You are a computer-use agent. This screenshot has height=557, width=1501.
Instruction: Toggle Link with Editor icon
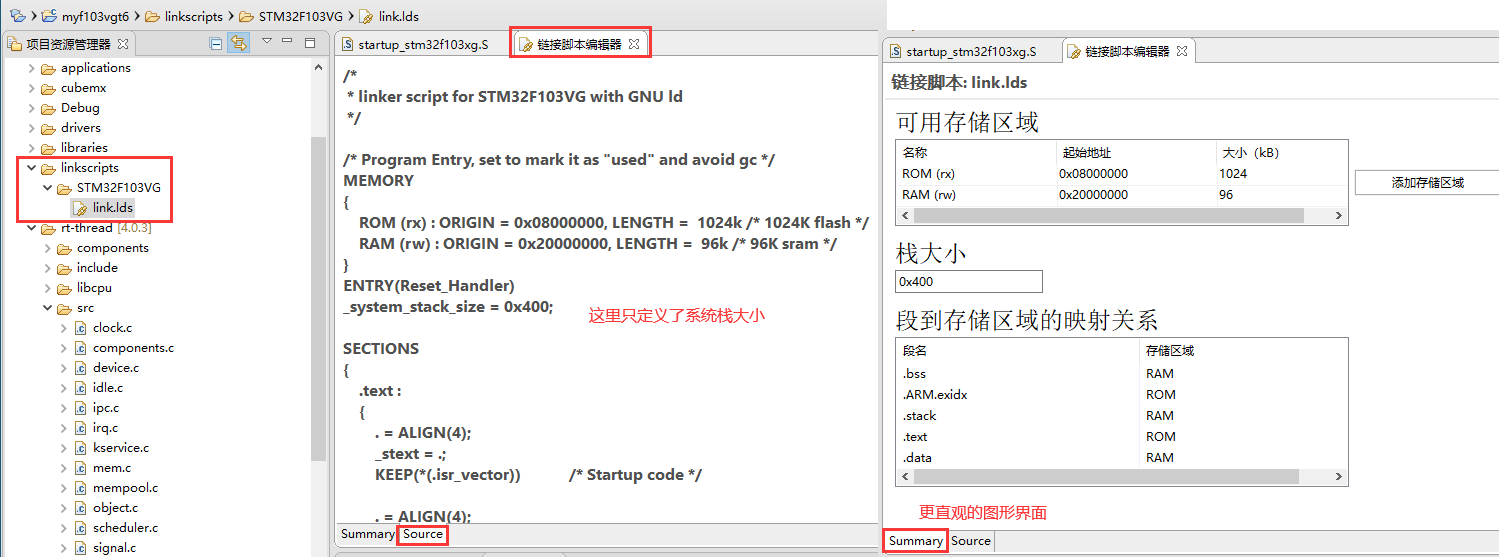[238, 43]
